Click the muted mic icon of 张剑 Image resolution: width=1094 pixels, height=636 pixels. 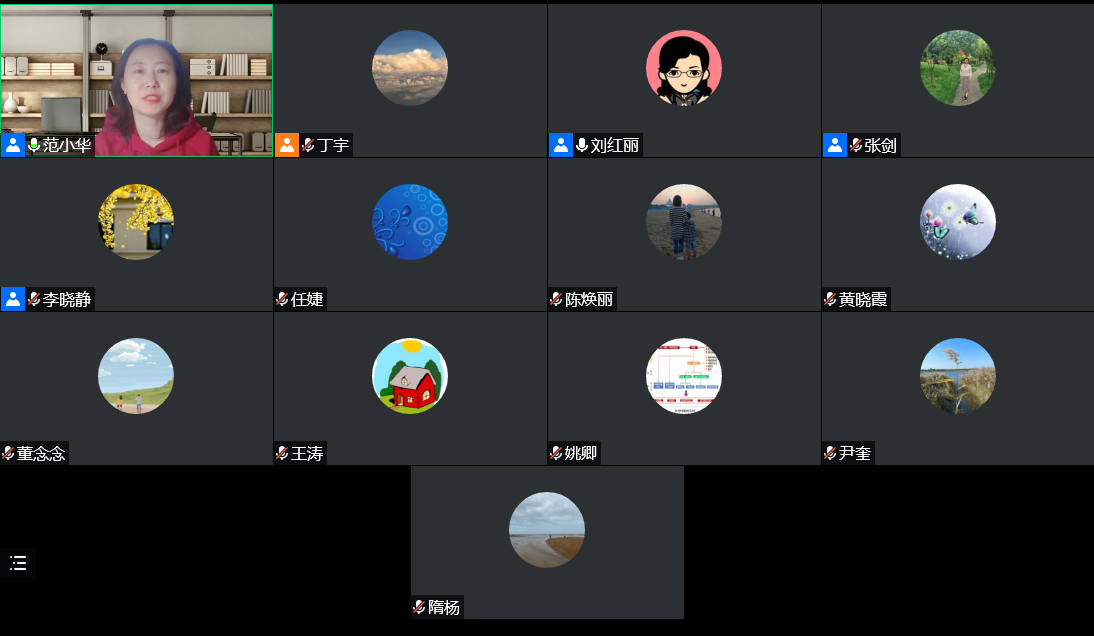pyautogui.click(x=855, y=145)
